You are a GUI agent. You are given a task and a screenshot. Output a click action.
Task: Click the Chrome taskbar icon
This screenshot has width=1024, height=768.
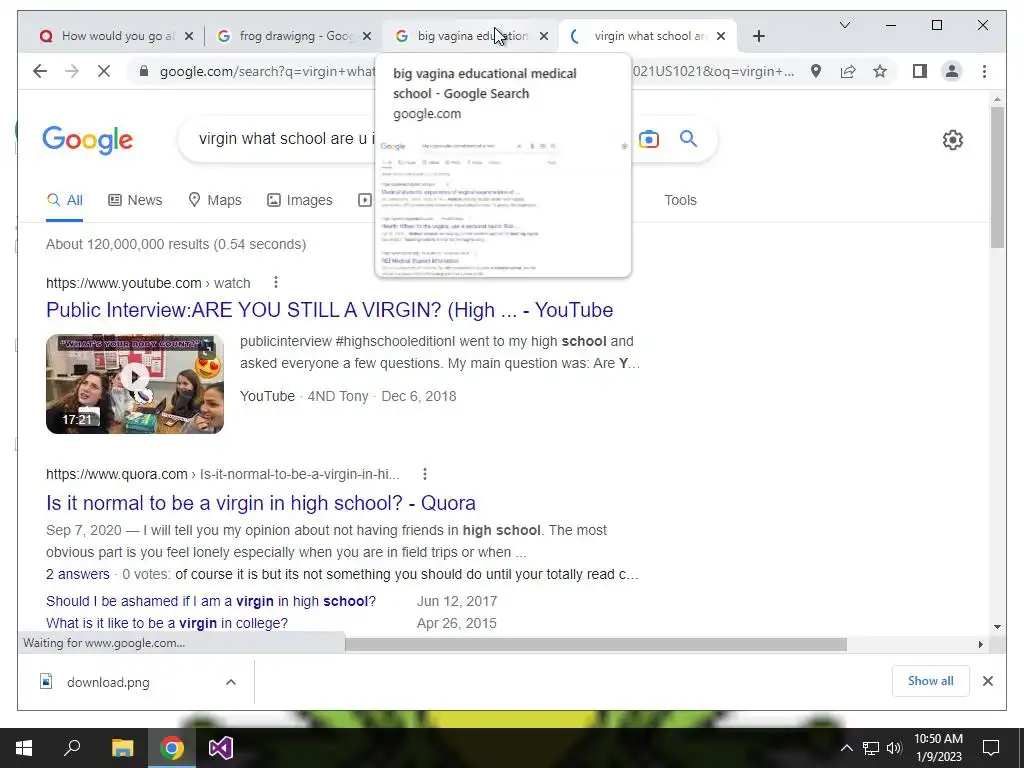point(172,748)
